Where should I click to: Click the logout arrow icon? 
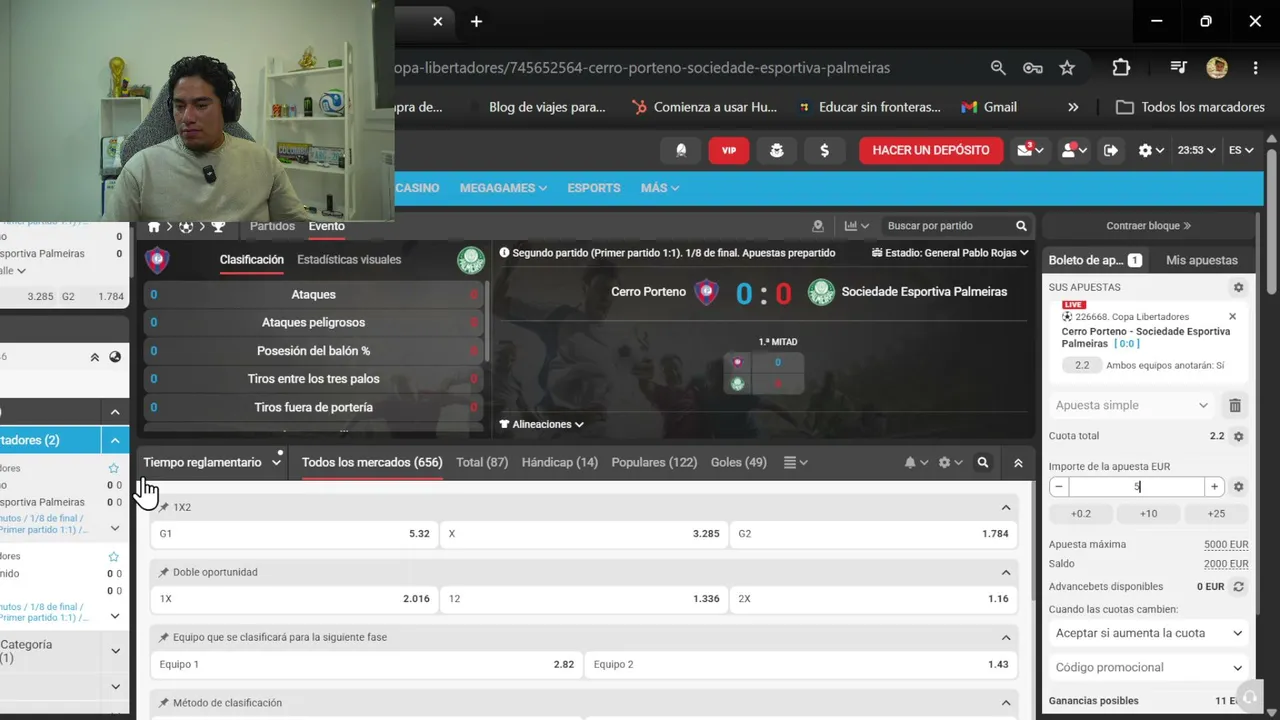point(1111,150)
